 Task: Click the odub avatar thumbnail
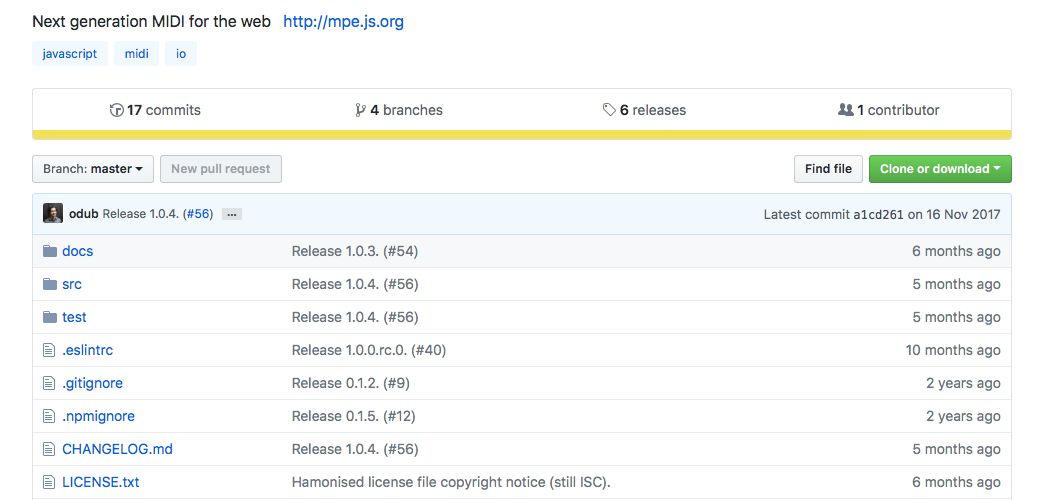coord(53,213)
